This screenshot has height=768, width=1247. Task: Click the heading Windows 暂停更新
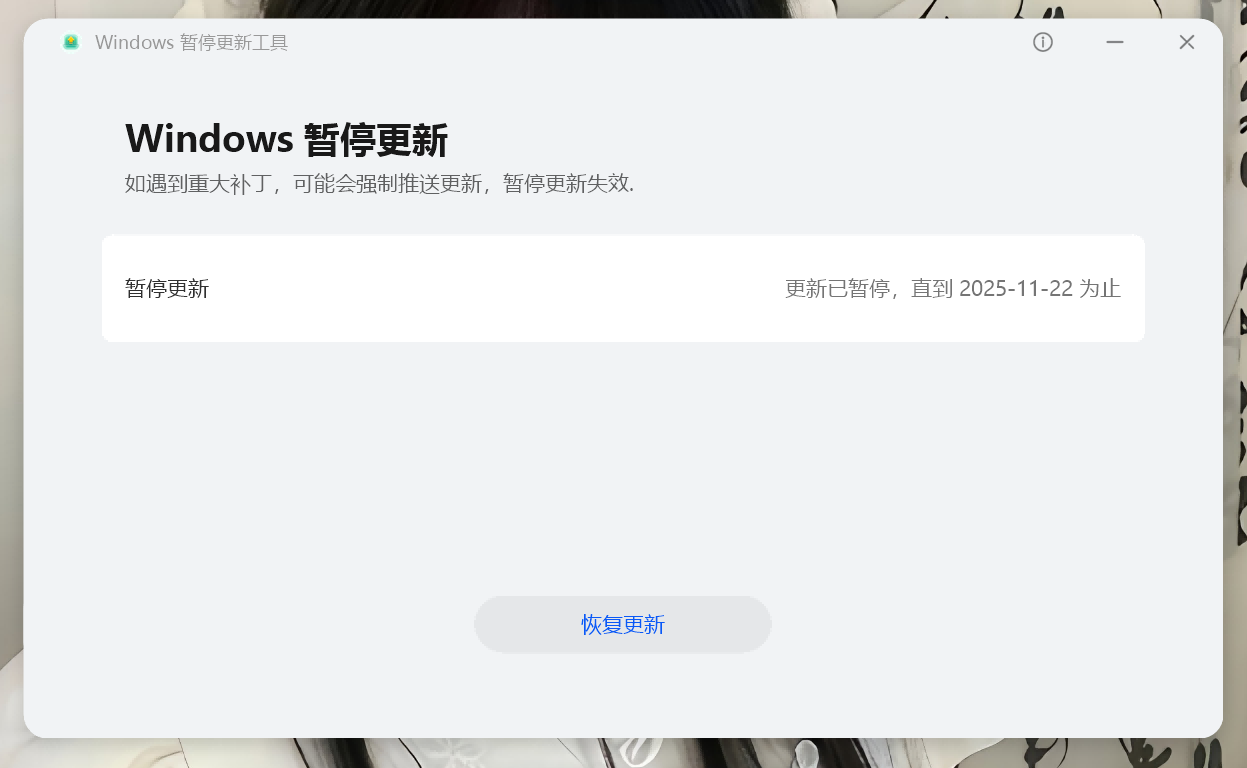[285, 138]
